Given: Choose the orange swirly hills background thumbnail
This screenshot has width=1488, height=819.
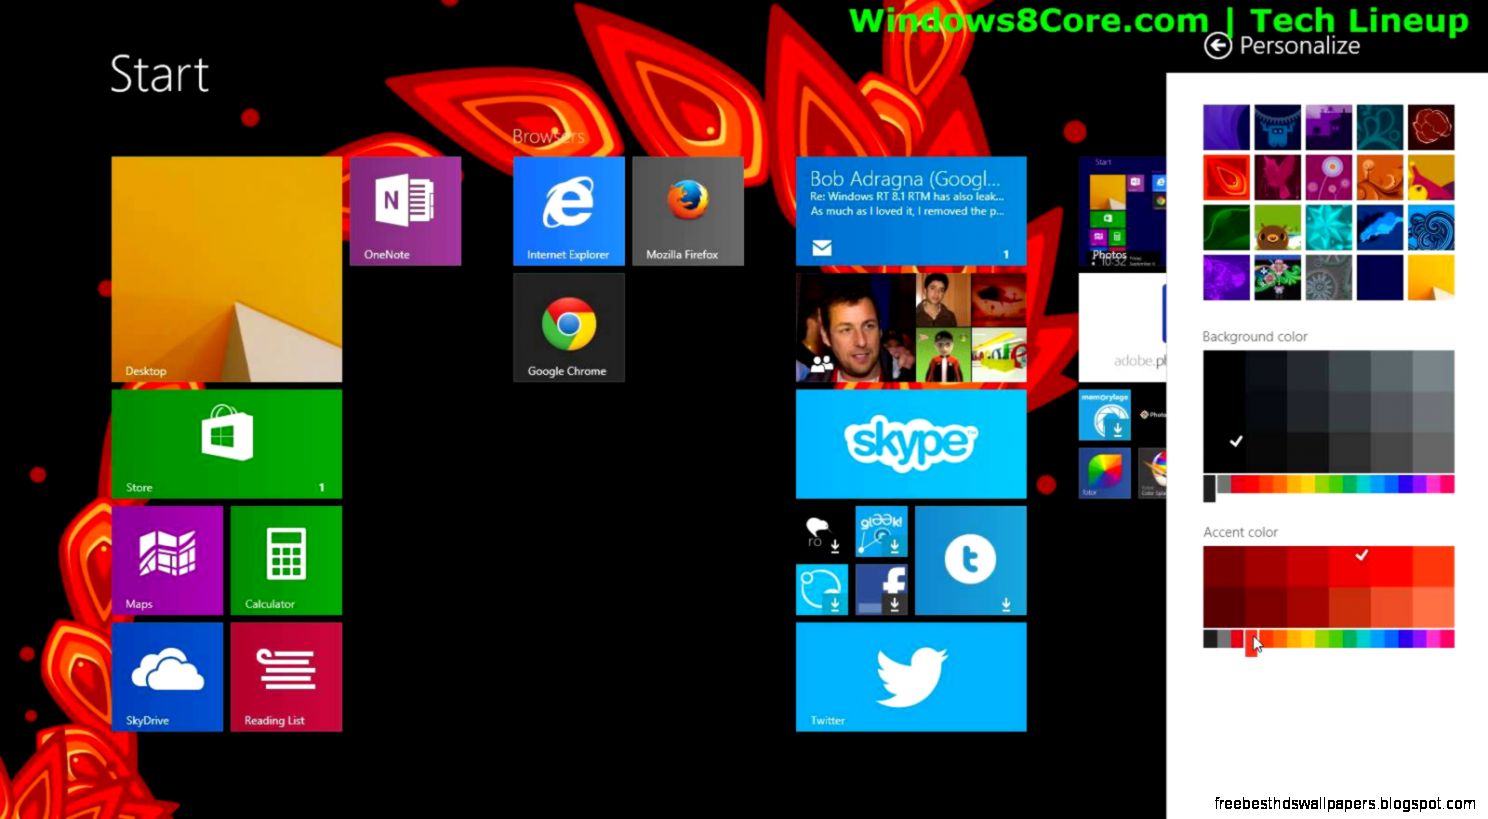Looking at the screenshot, I should pos(1380,177).
